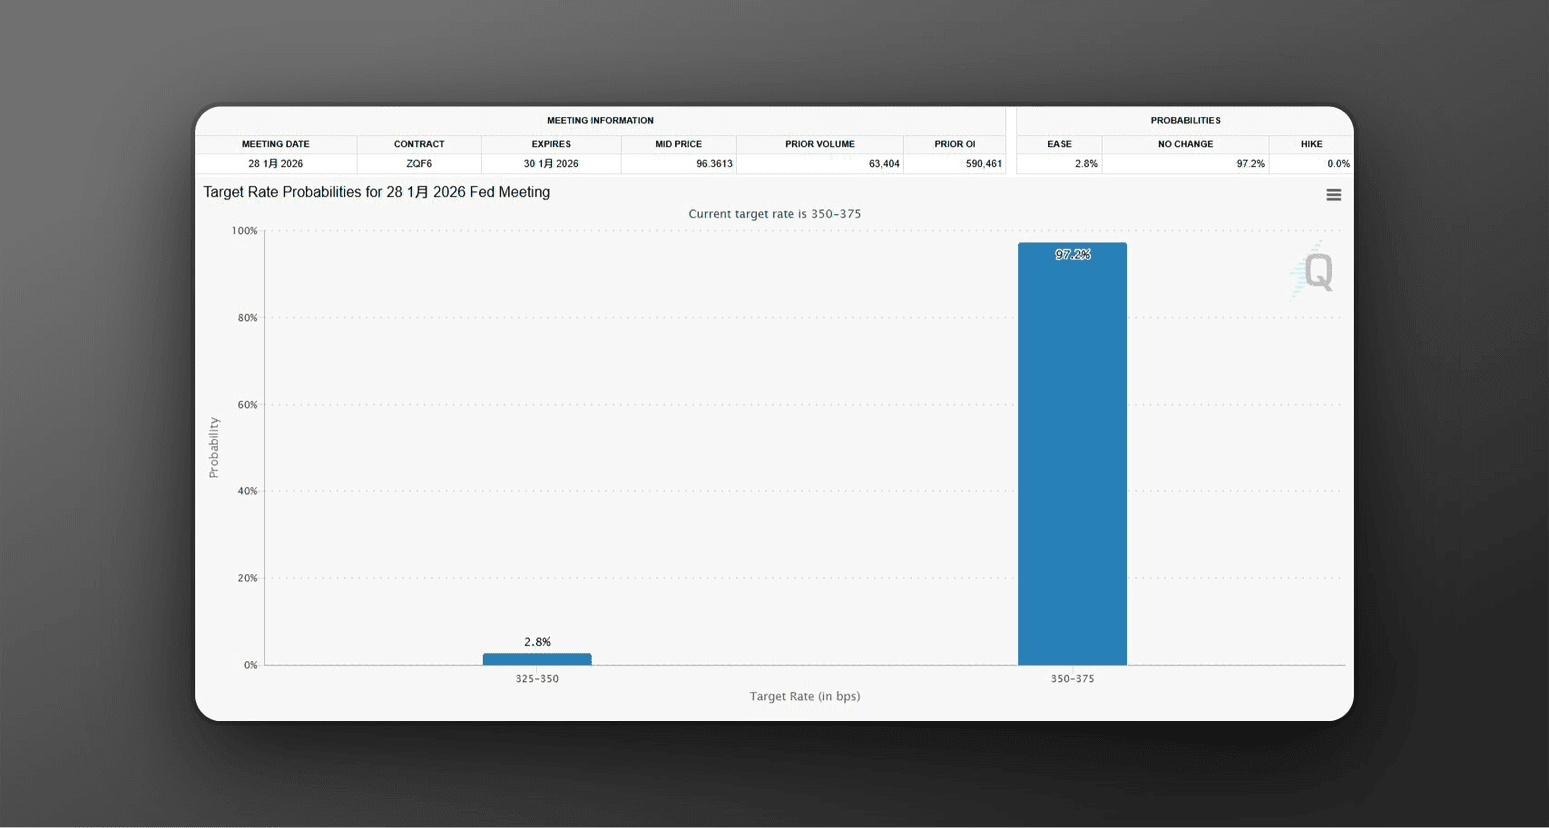
Task: Open the chart hamburger context menu
Action: coord(1333,195)
